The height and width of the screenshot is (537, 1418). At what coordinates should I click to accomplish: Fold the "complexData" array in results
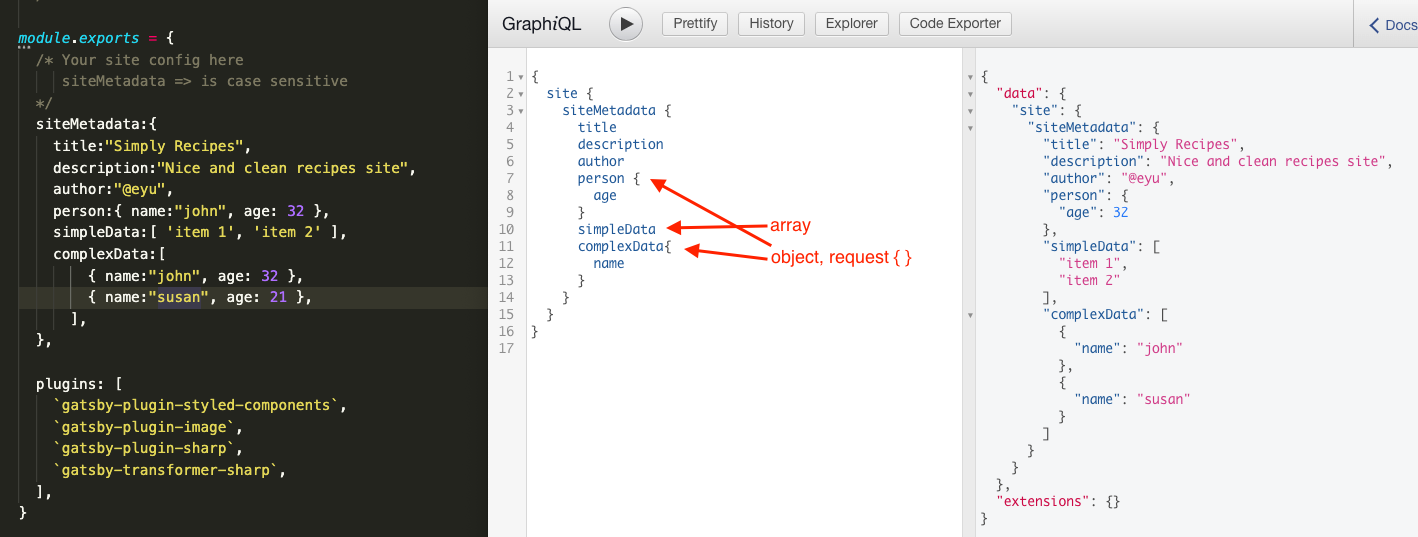pos(970,315)
